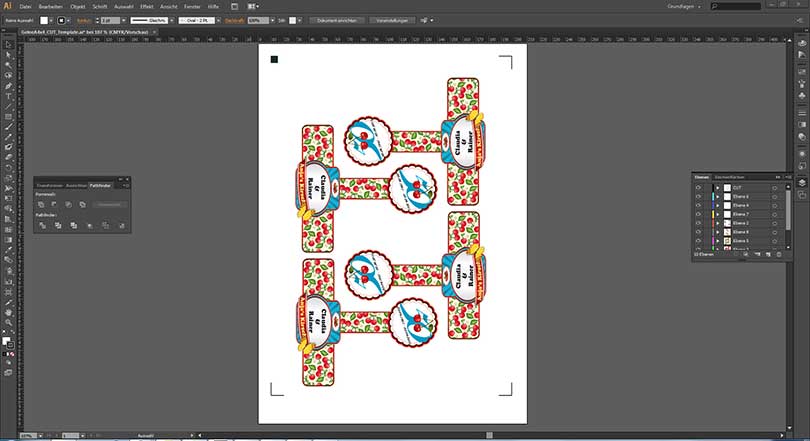Screen dimensions: 810x441
Task: Expand the CUT layer contents
Action: [717, 187]
